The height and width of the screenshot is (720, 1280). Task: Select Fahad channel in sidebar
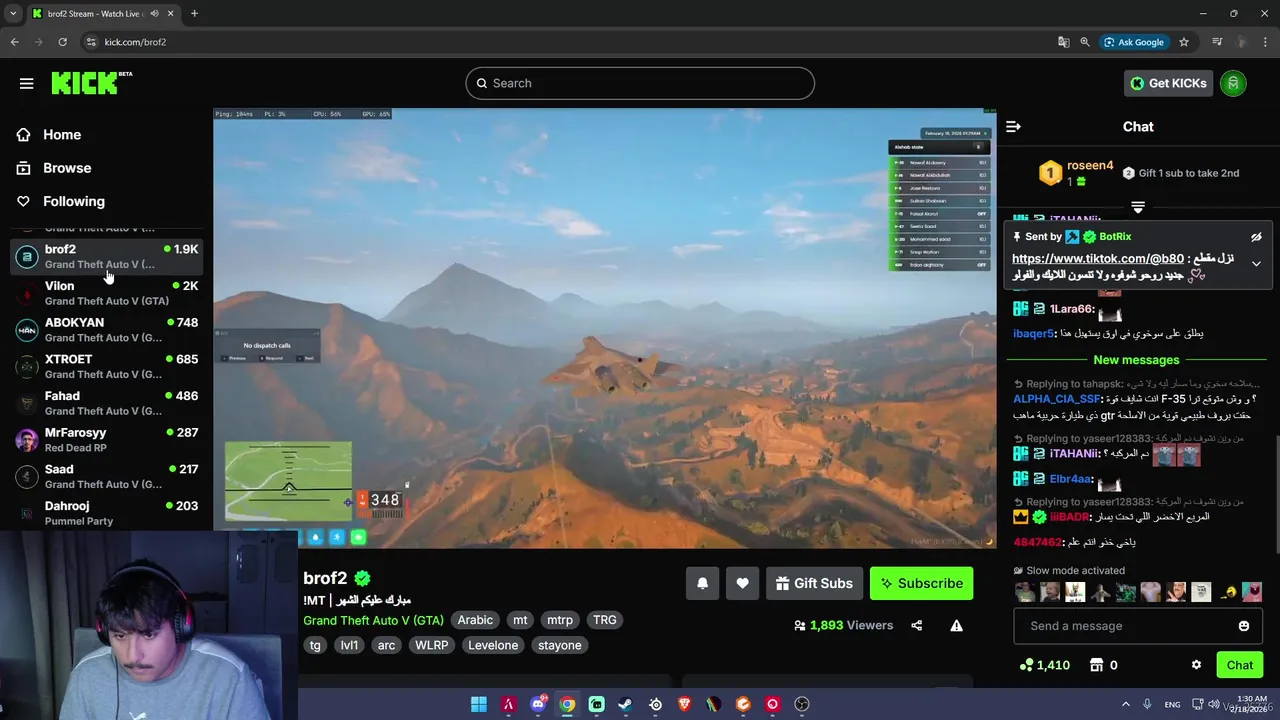(x=107, y=403)
